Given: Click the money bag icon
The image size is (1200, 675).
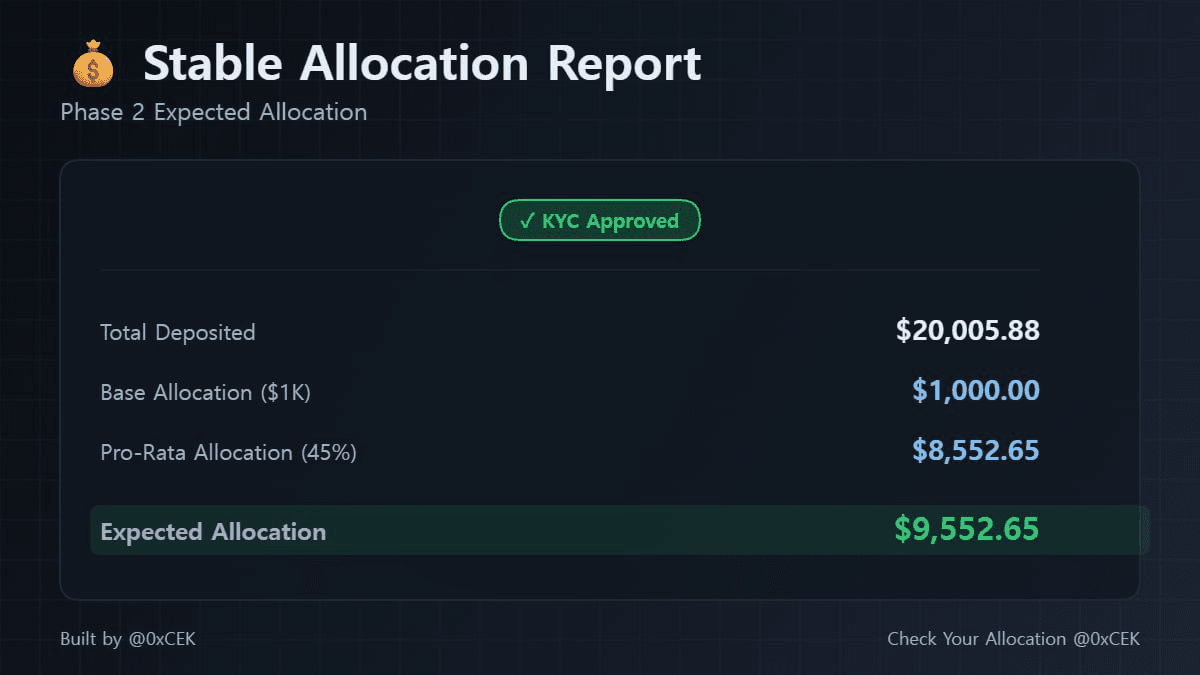Looking at the screenshot, I should 93,64.
